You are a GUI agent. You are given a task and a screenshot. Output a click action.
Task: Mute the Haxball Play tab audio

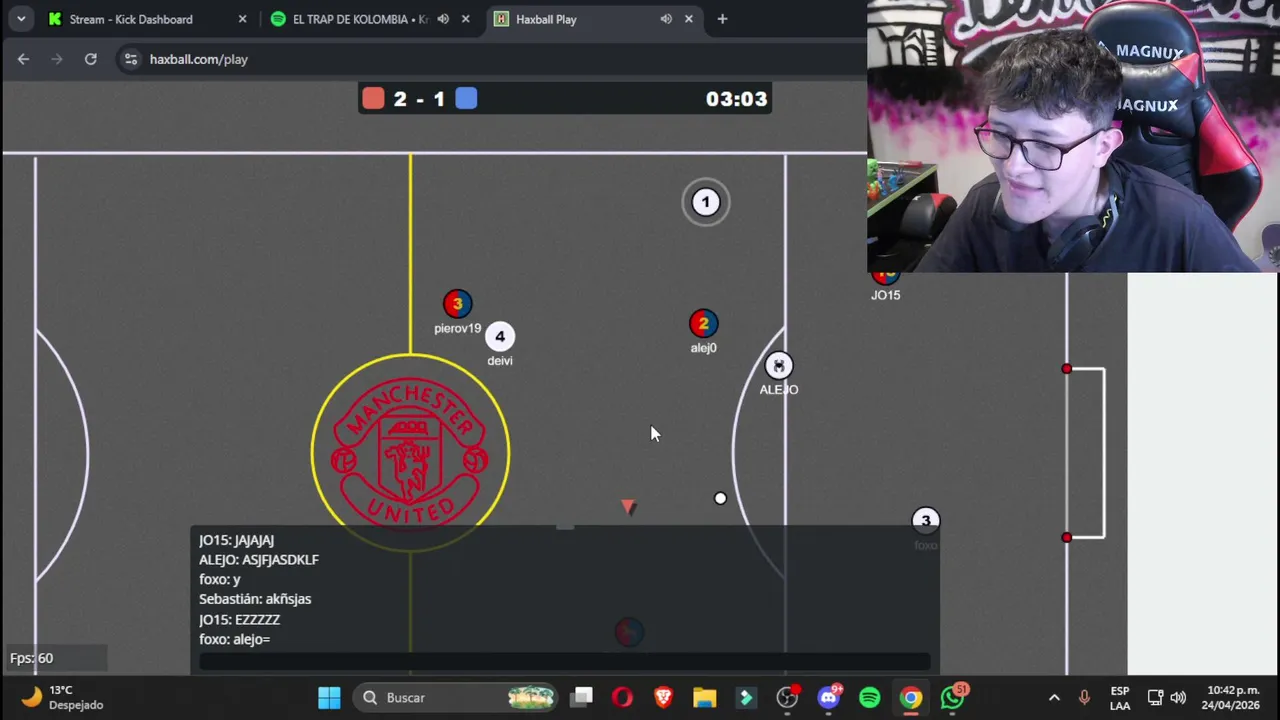666,19
